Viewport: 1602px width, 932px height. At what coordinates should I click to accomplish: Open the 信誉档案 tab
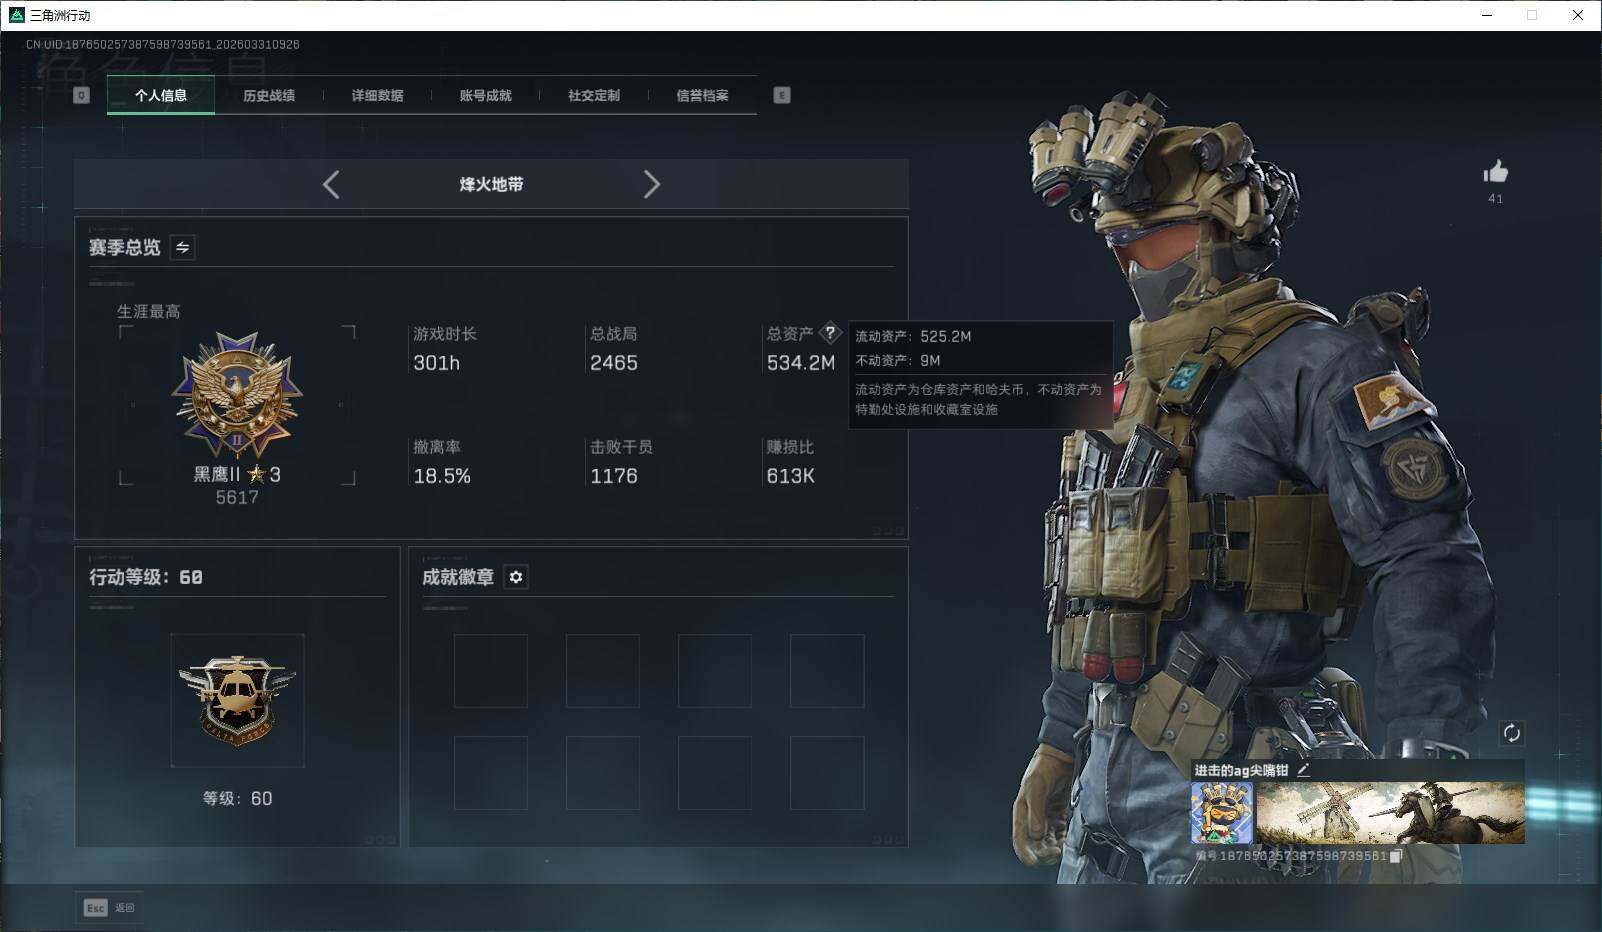point(702,95)
